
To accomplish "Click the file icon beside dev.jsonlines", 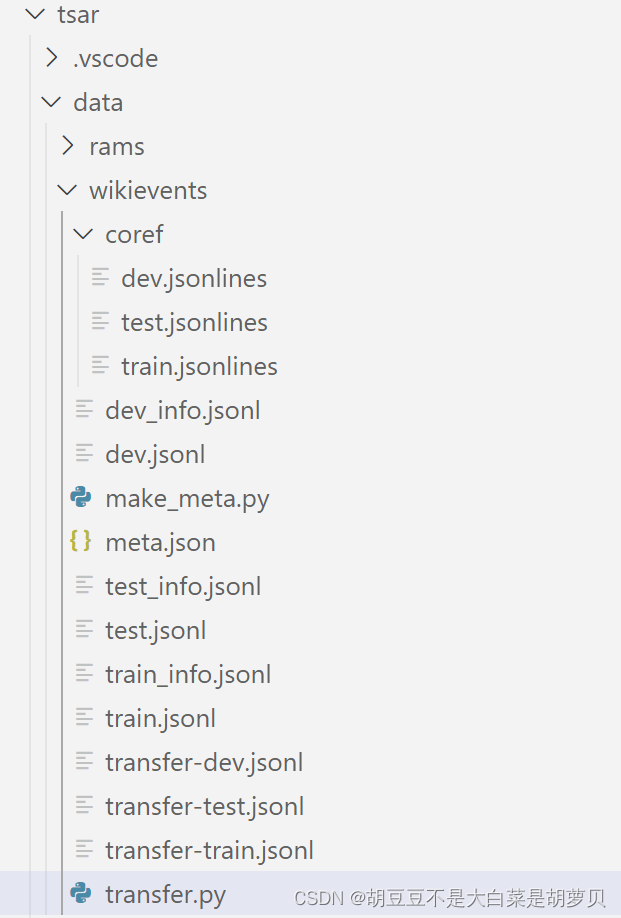I will [x=100, y=278].
